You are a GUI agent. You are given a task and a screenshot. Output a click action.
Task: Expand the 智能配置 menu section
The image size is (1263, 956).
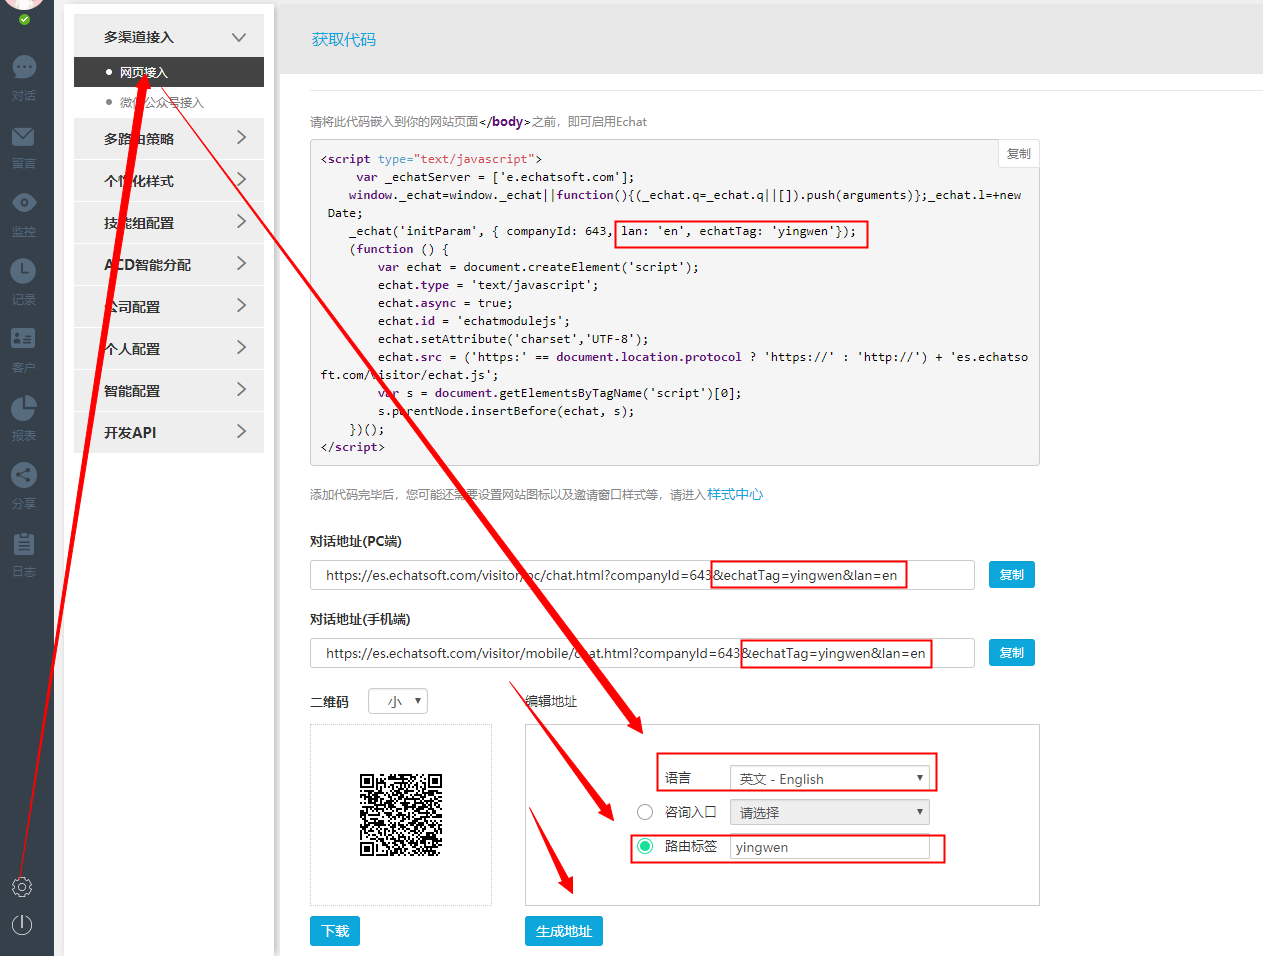[x=169, y=390]
